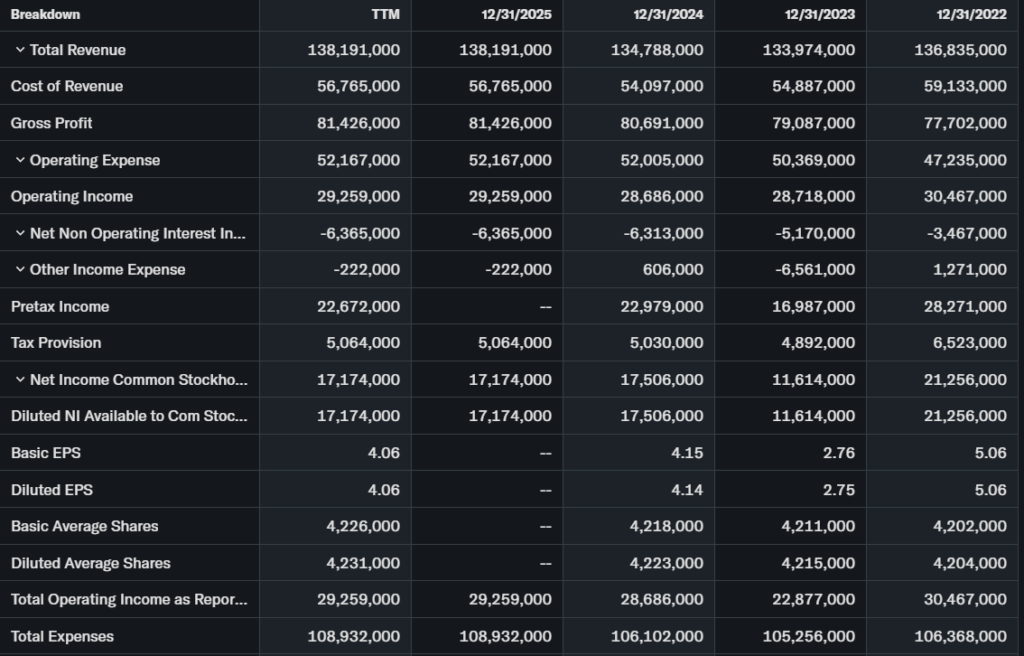Screen dimensions: 1024x656
Task: Click the 12/31/2022 column header
Action: (x=971, y=15)
